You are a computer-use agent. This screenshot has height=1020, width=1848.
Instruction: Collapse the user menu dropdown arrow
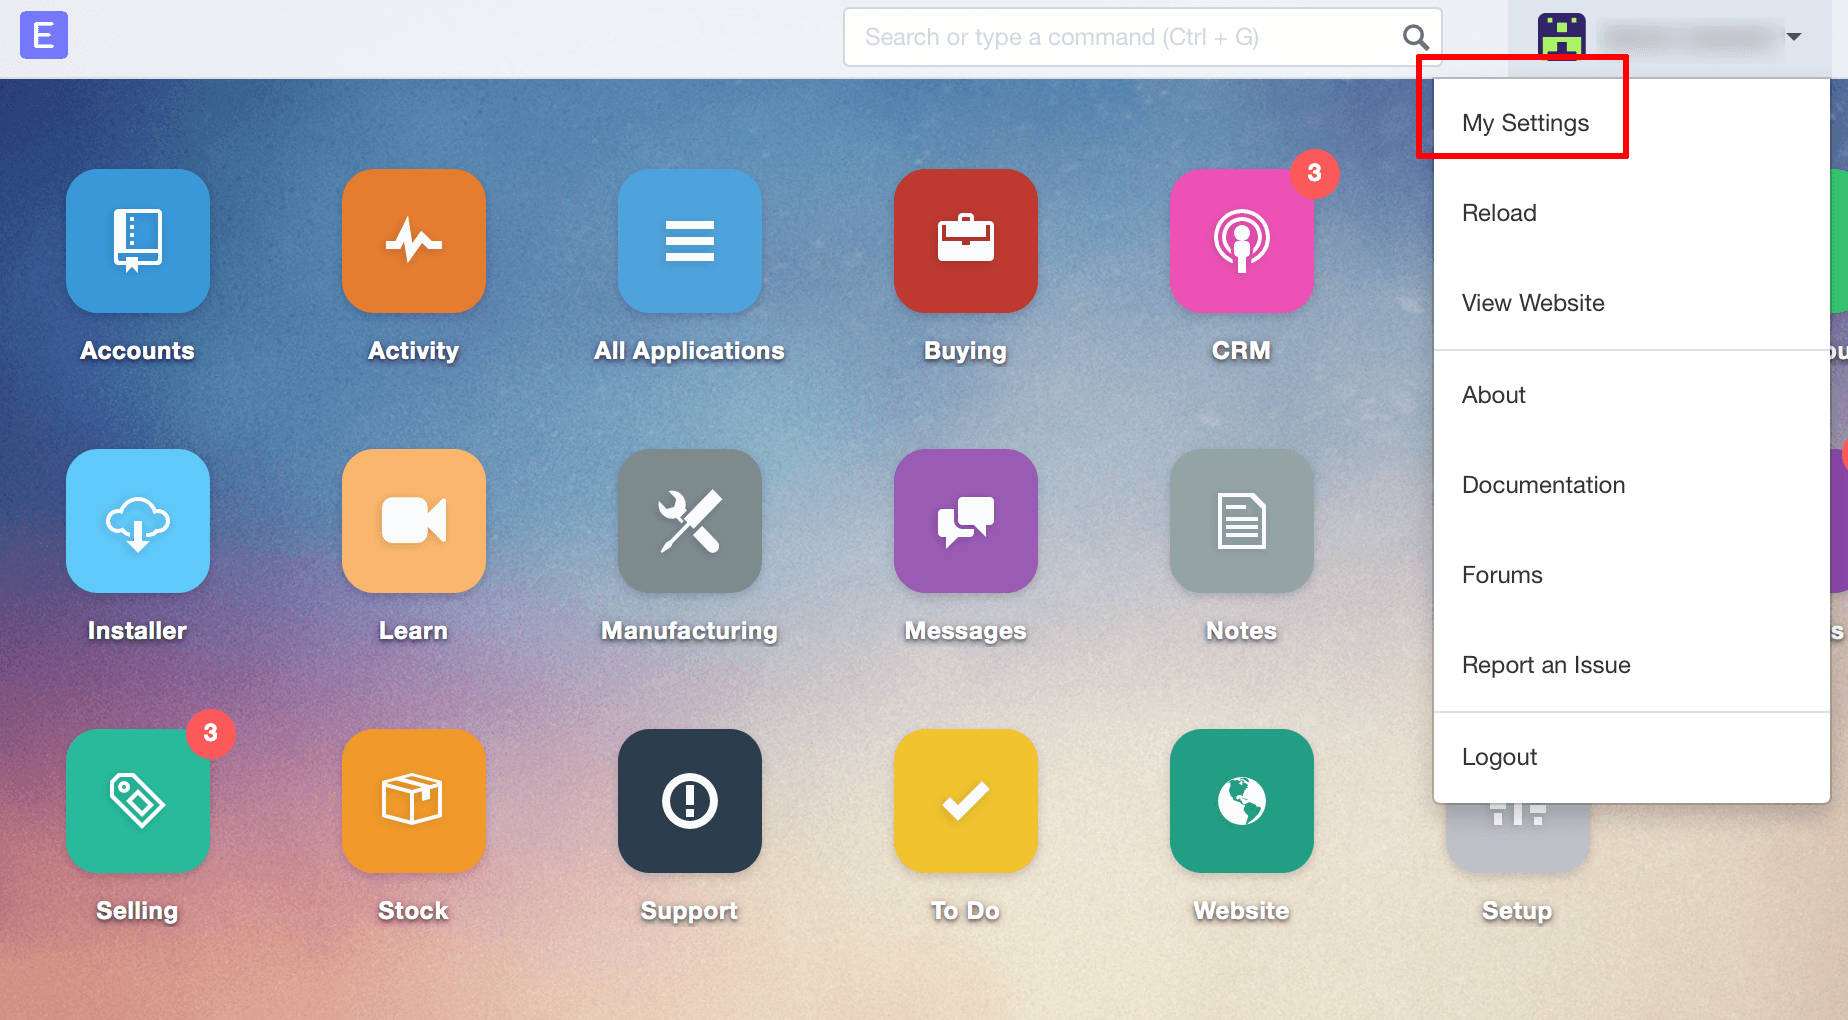tap(1794, 37)
